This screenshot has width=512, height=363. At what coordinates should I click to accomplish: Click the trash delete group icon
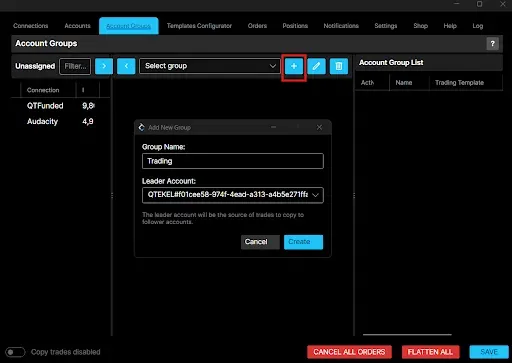(339, 66)
